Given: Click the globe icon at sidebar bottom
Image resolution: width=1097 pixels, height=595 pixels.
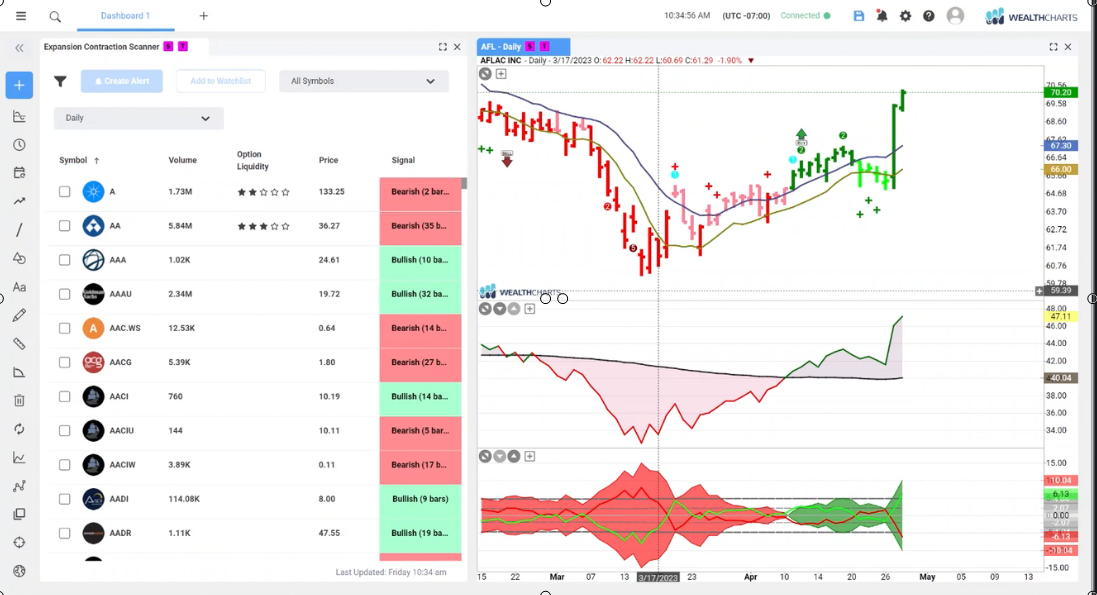Looking at the screenshot, I should pyautogui.click(x=19, y=571).
